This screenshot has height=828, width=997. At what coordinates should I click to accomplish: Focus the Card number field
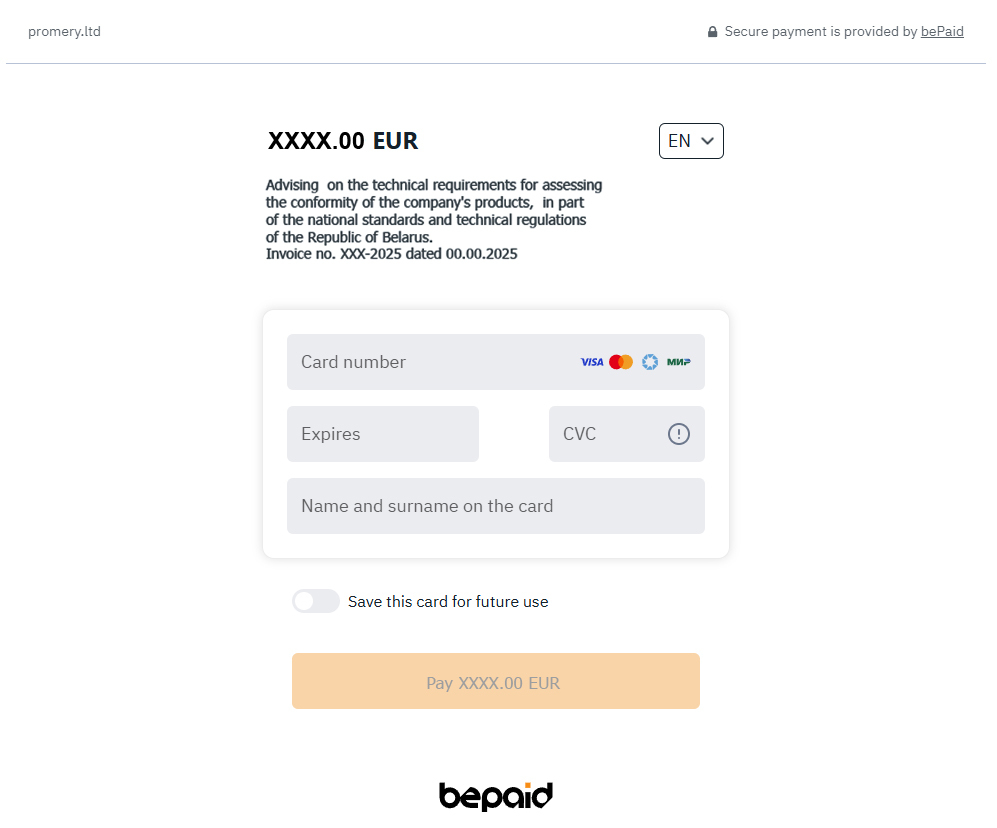(x=430, y=362)
